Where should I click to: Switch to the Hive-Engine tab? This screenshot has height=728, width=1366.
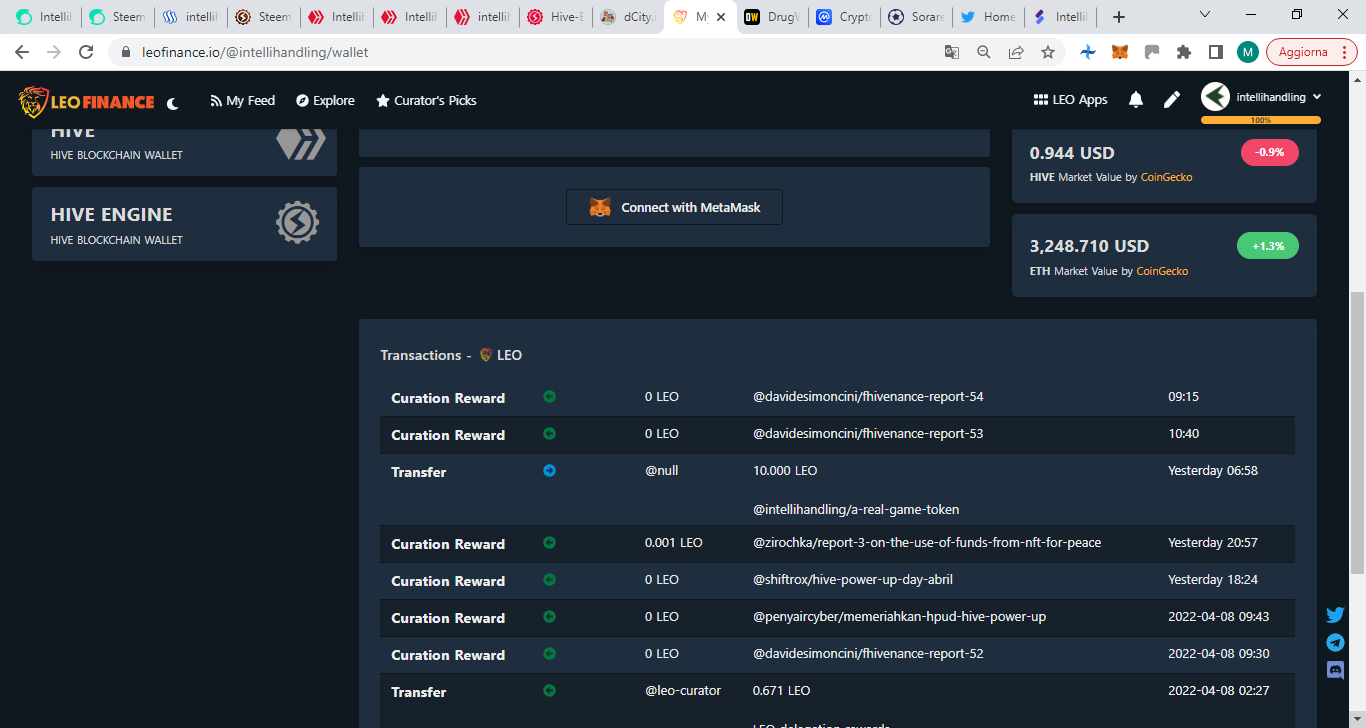(x=556, y=17)
